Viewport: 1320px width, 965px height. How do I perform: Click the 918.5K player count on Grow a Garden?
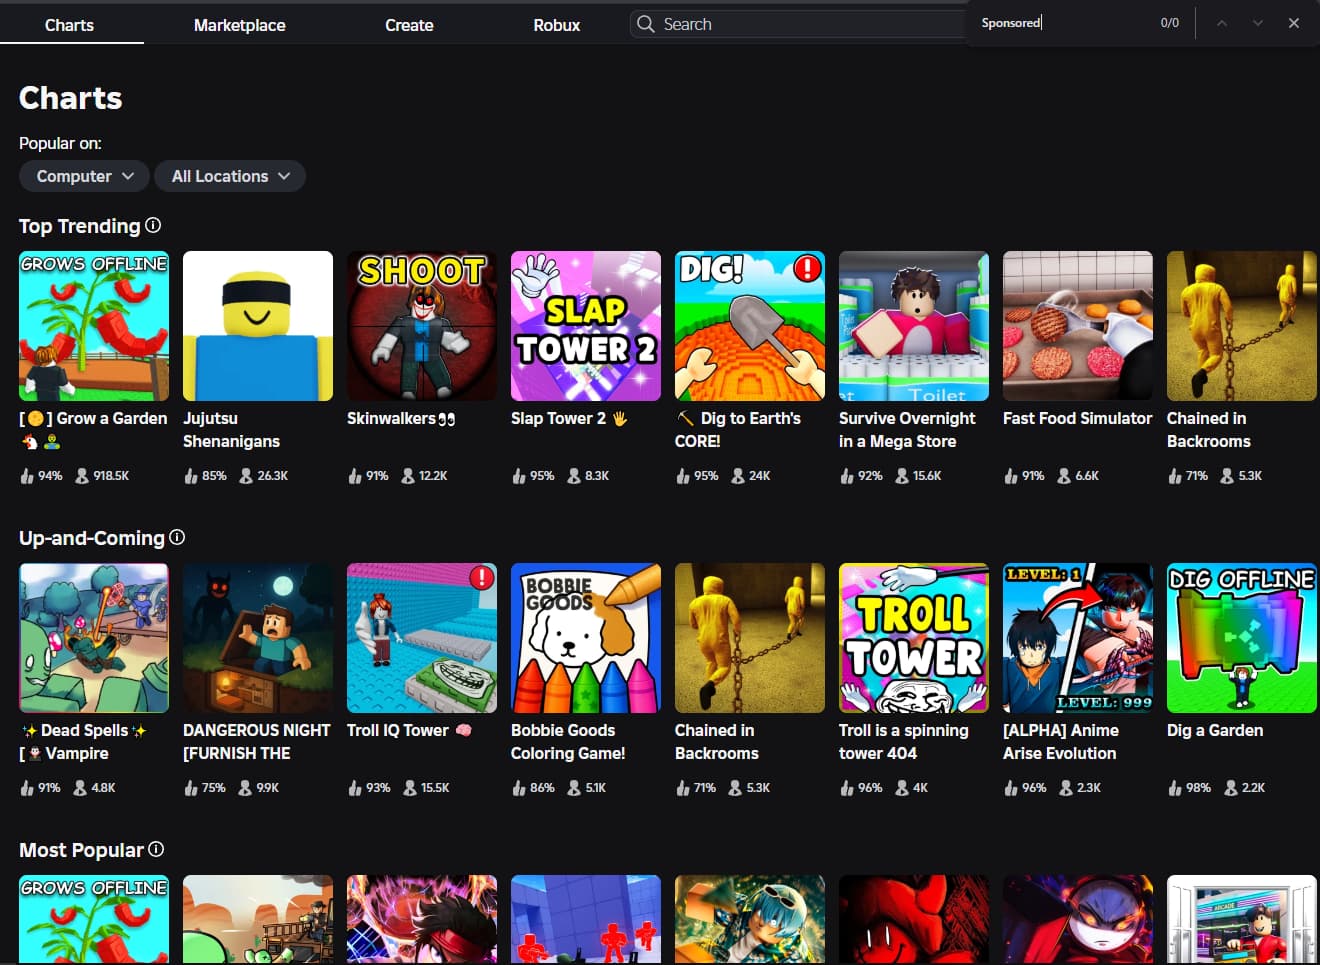[102, 476]
